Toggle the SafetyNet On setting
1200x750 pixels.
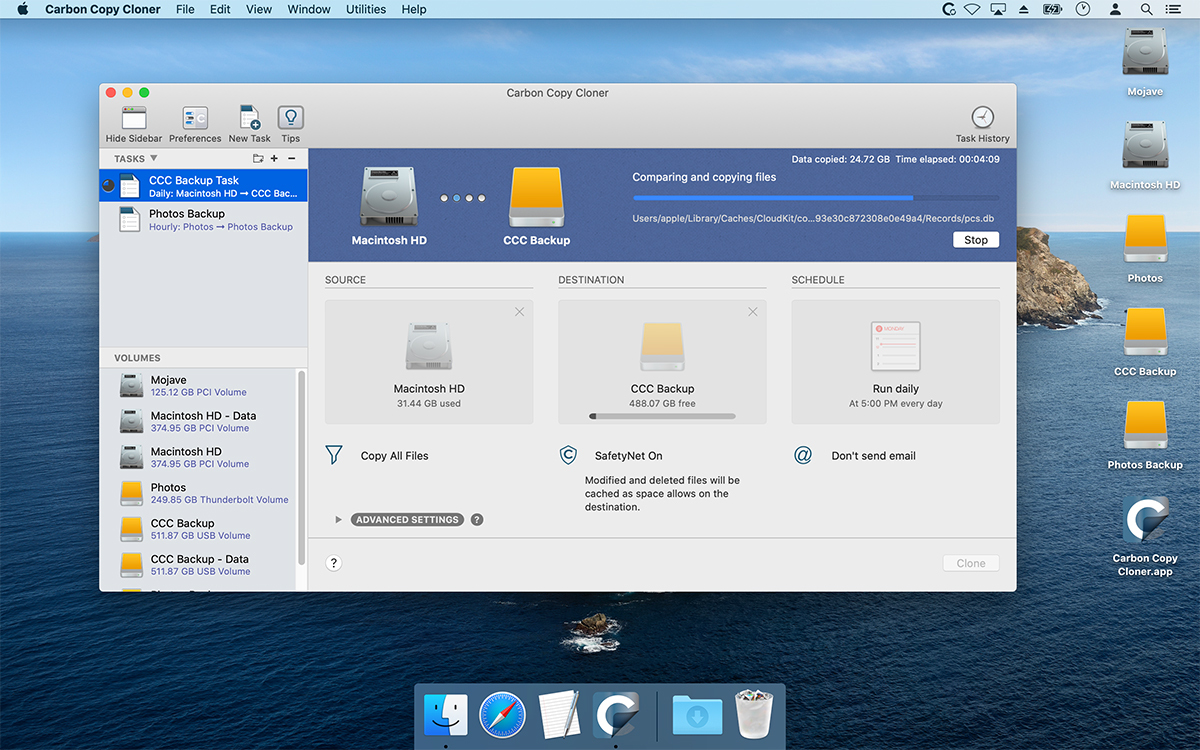coord(628,456)
